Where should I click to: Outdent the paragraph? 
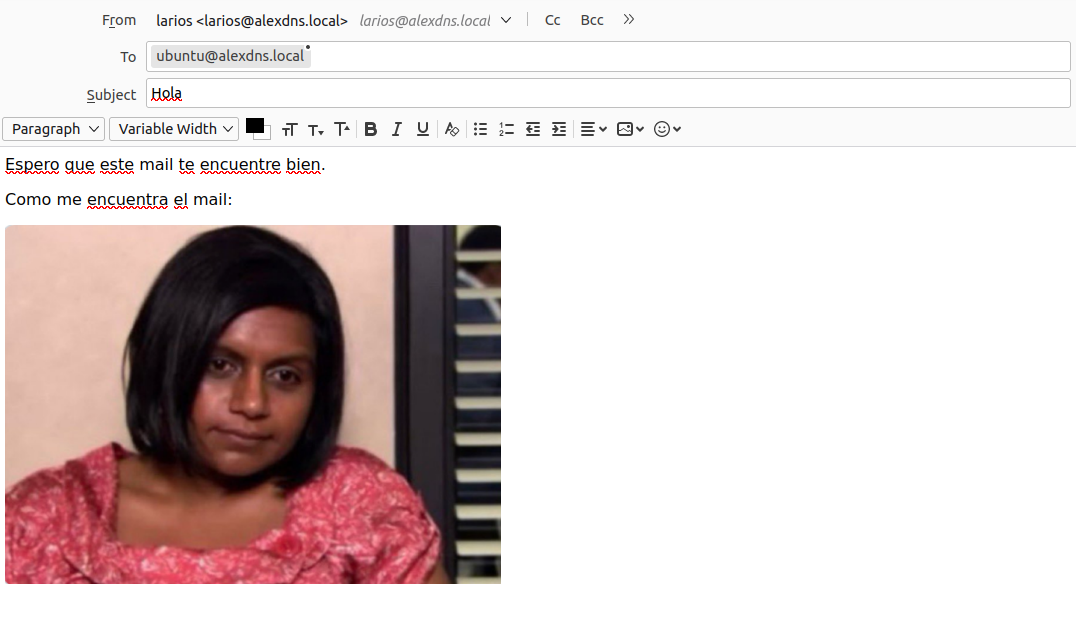pyautogui.click(x=533, y=129)
